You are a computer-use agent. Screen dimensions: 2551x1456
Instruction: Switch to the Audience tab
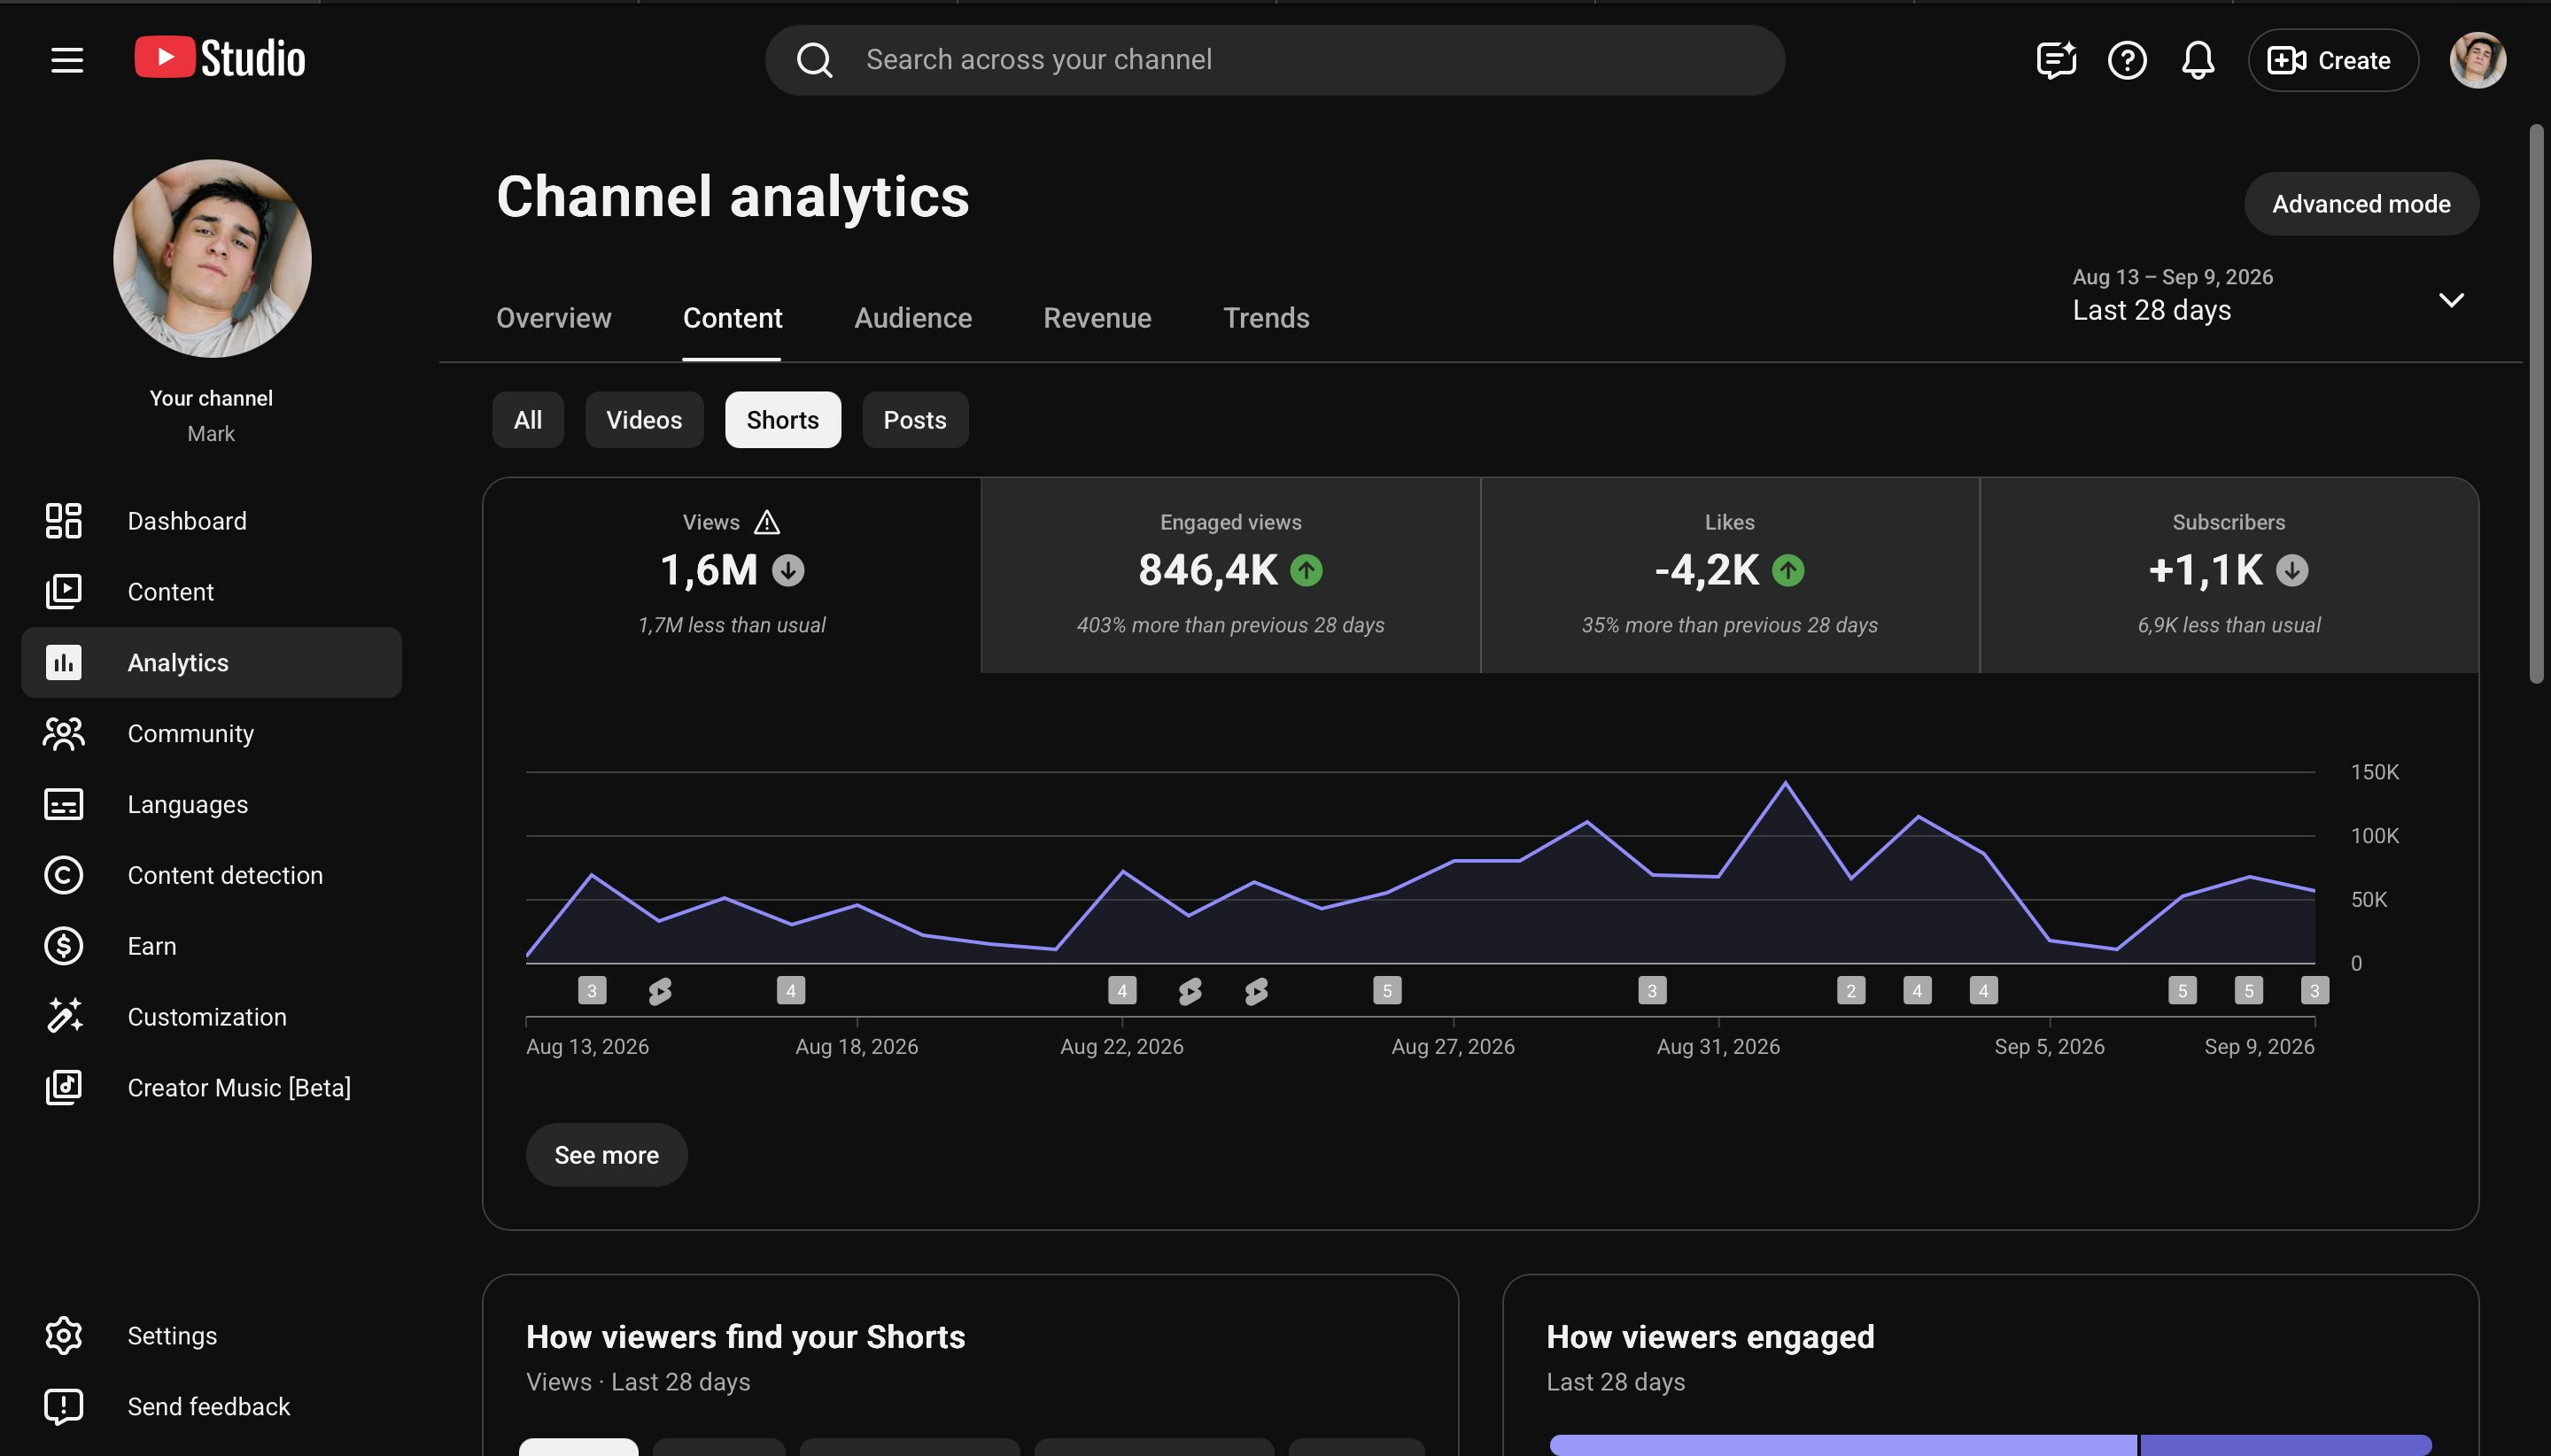coord(913,318)
